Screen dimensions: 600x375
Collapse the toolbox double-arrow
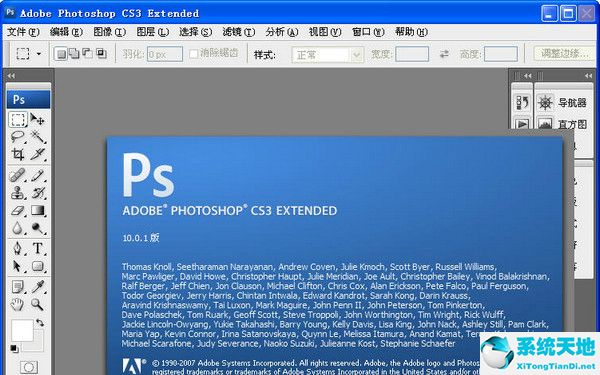pyautogui.click(x=11, y=76)
